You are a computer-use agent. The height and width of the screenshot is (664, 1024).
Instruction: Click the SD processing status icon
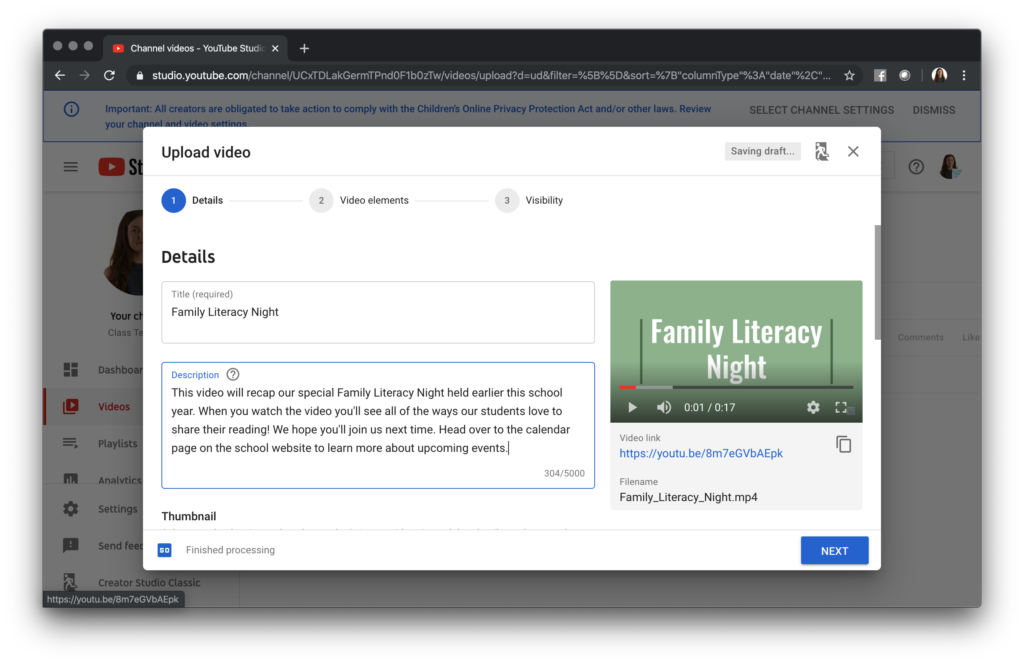[165, 550]
